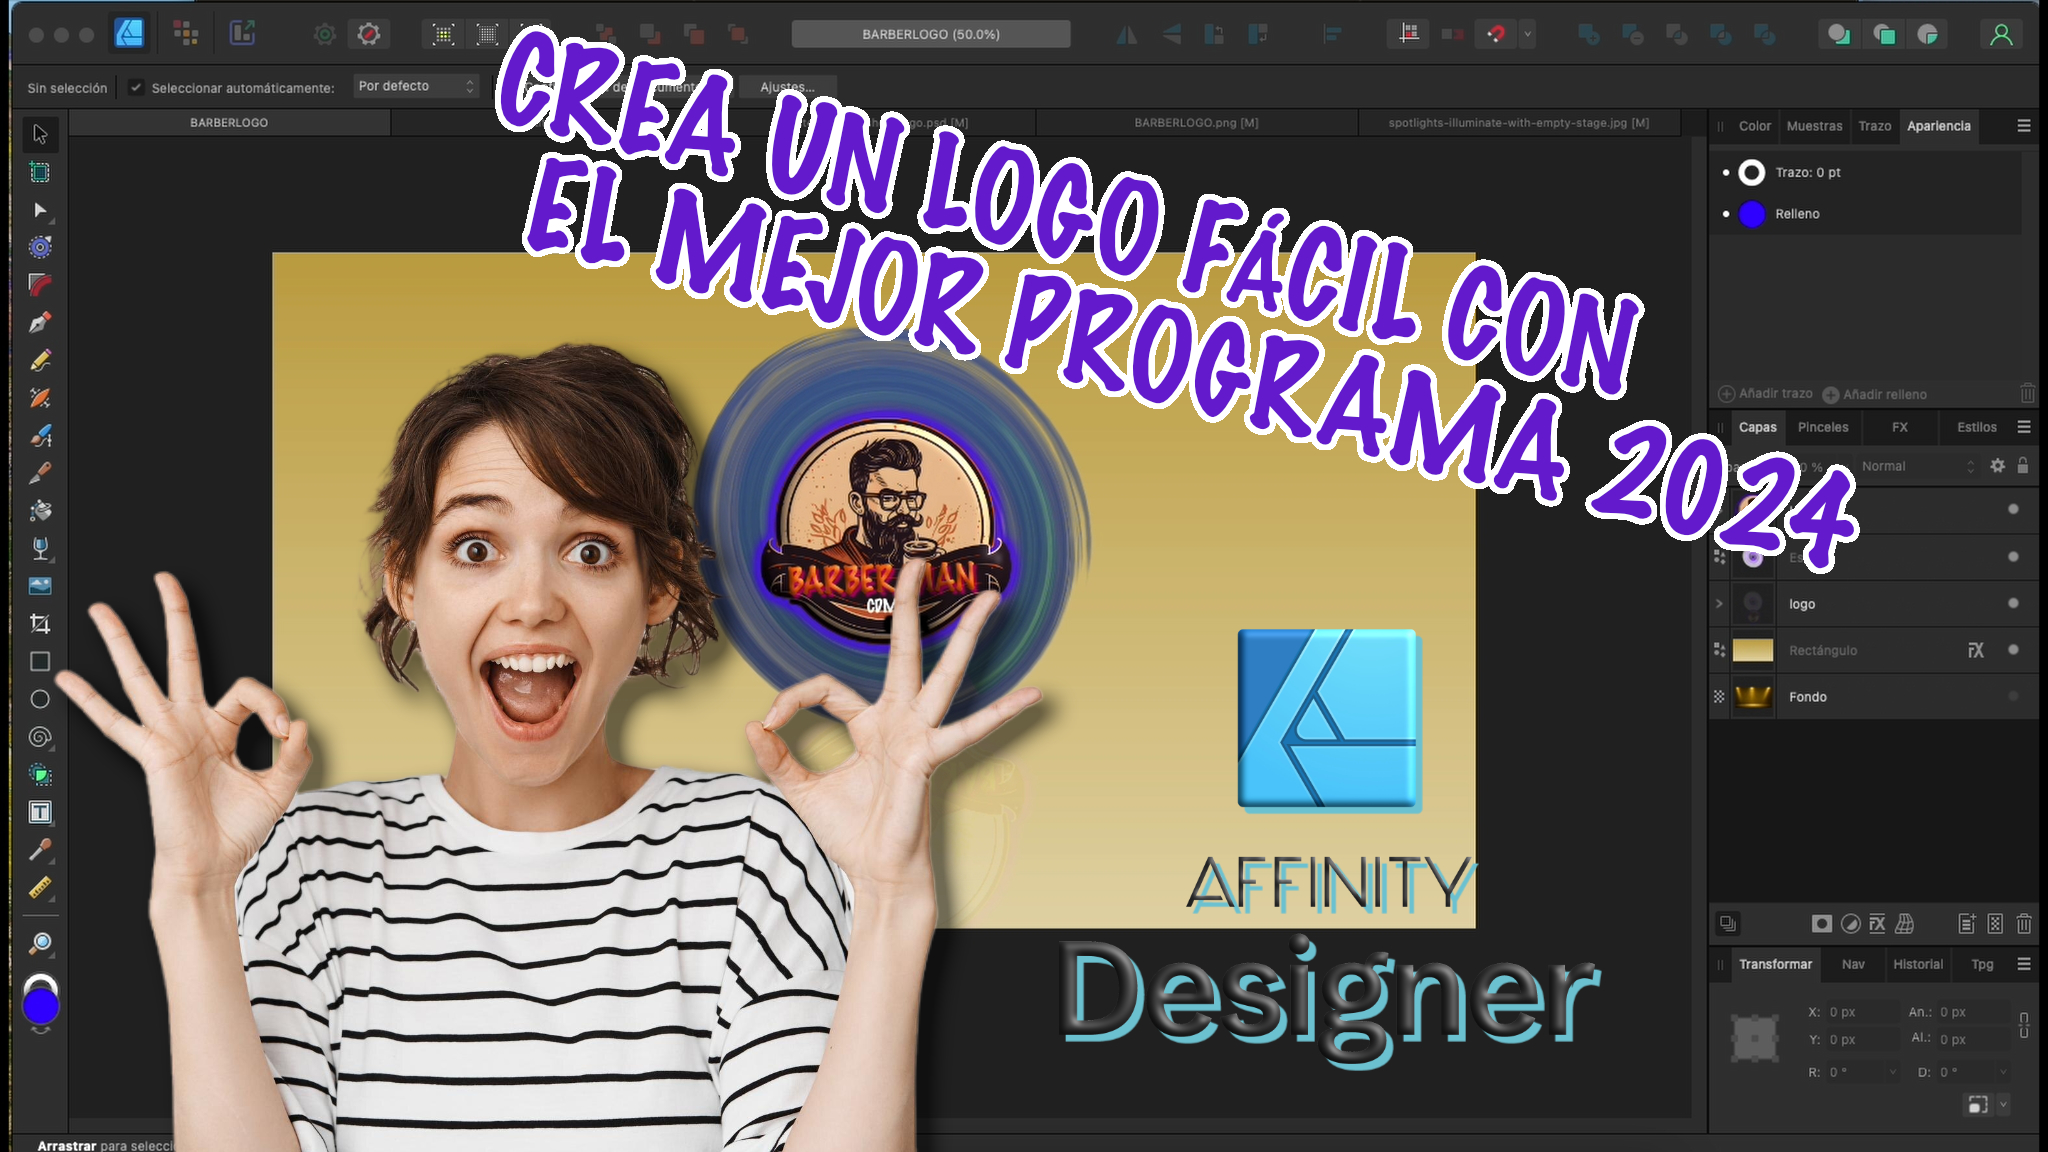Click Trazo stroke ring swatch in Apariencia
2048x1152 pixels.
click(x=1752, y=173)
